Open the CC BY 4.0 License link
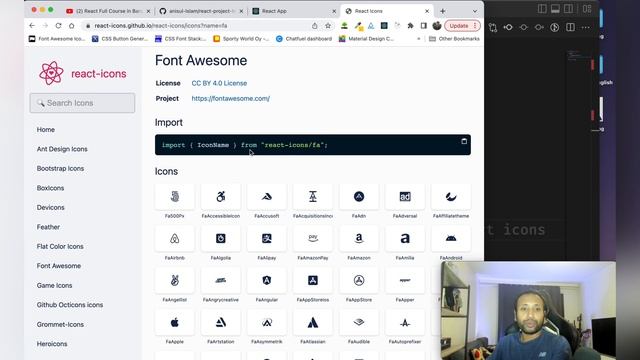The width and height of the screenshot is (640, 360). (x=219, y=83)
